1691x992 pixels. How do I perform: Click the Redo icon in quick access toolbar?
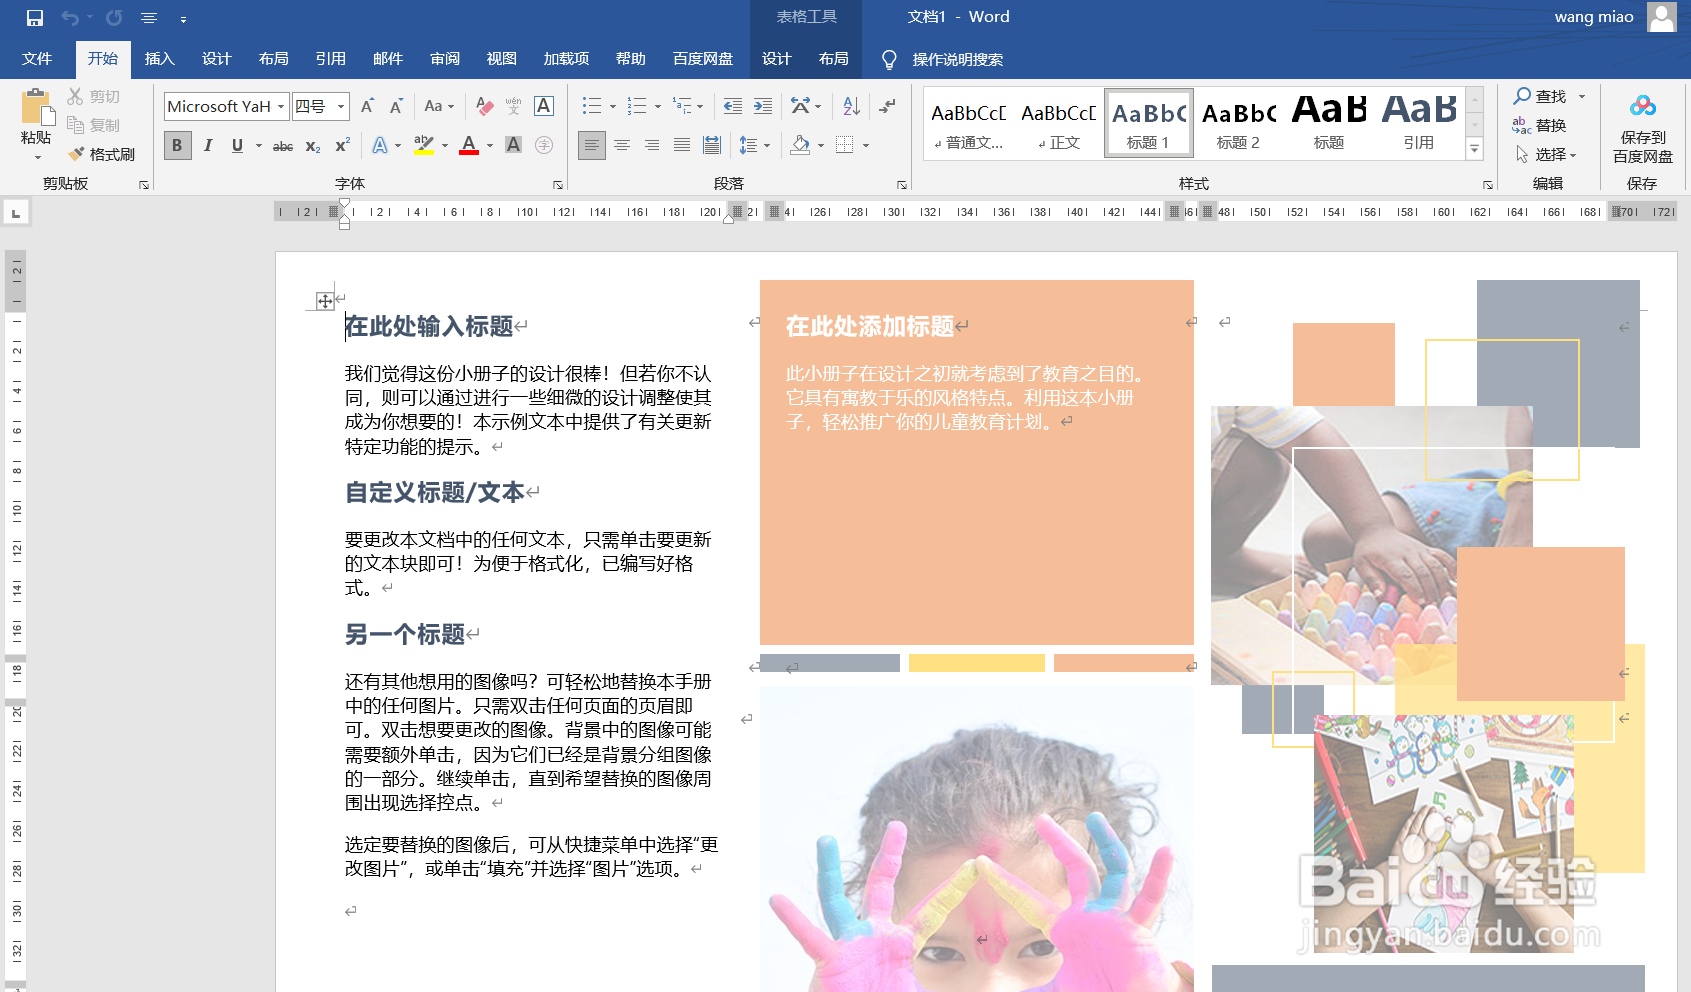pos(114,18)
